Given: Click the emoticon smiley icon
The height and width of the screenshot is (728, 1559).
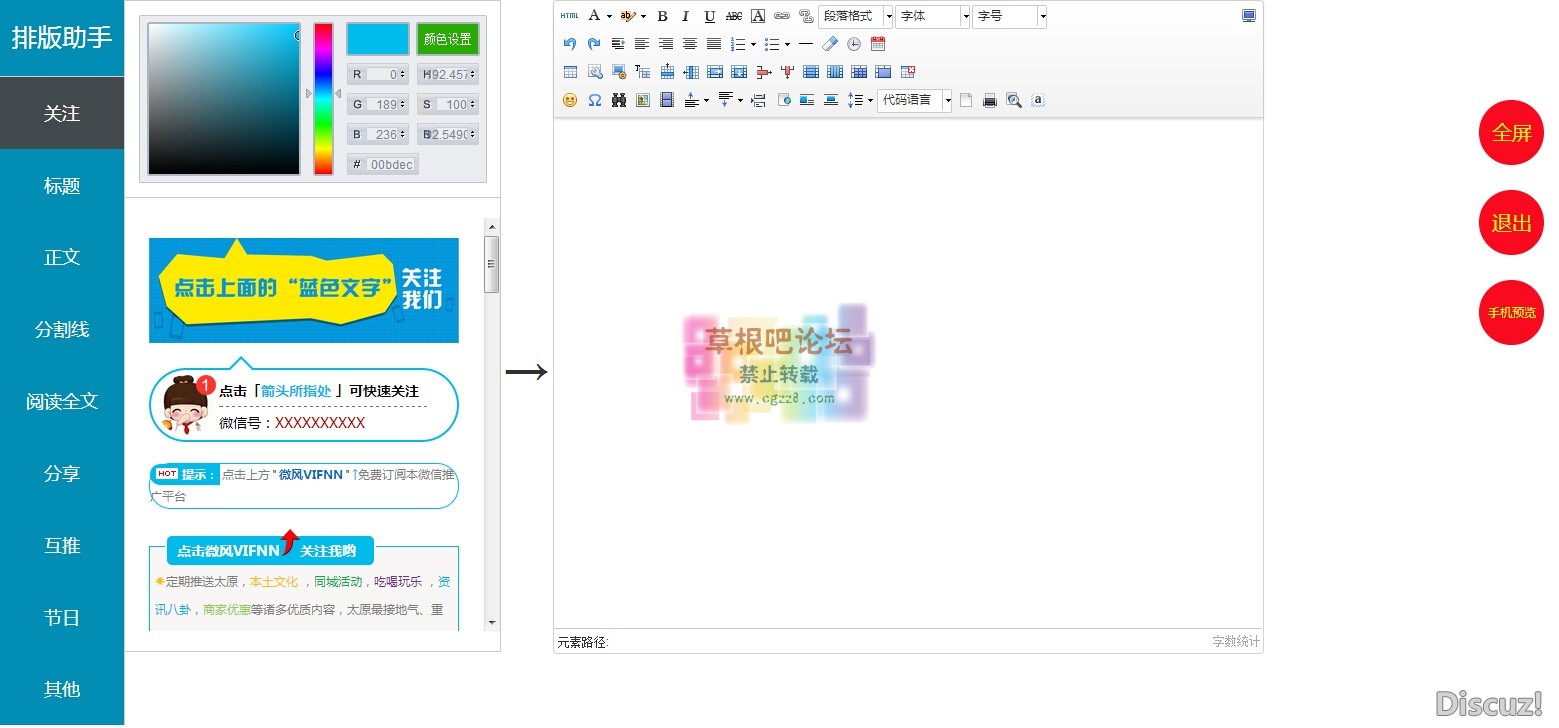Looking at the screenshot, I should pyautogui.click(x=570, y=100).
